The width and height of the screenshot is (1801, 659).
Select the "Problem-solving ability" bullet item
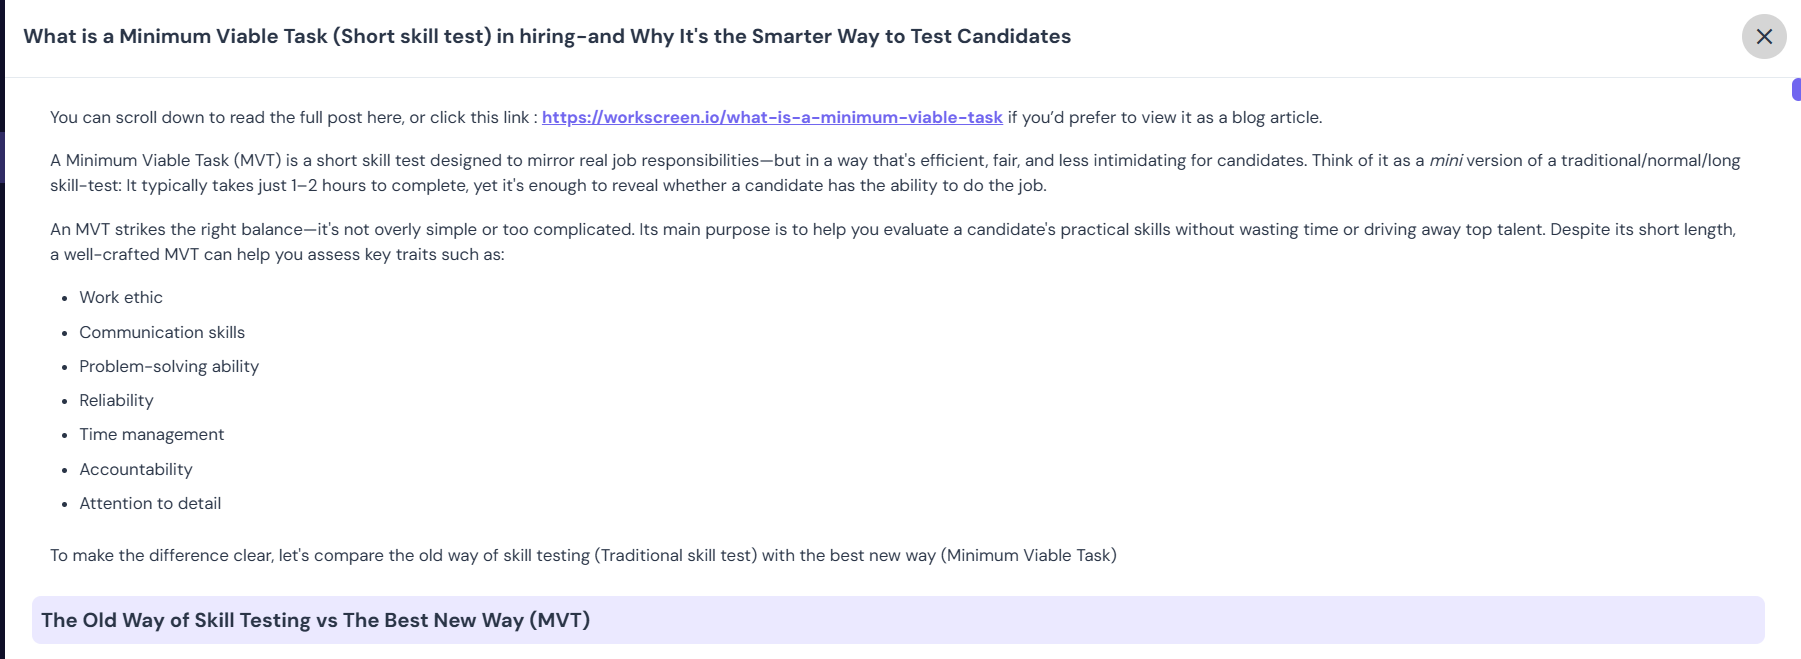(x=169, y=367)
